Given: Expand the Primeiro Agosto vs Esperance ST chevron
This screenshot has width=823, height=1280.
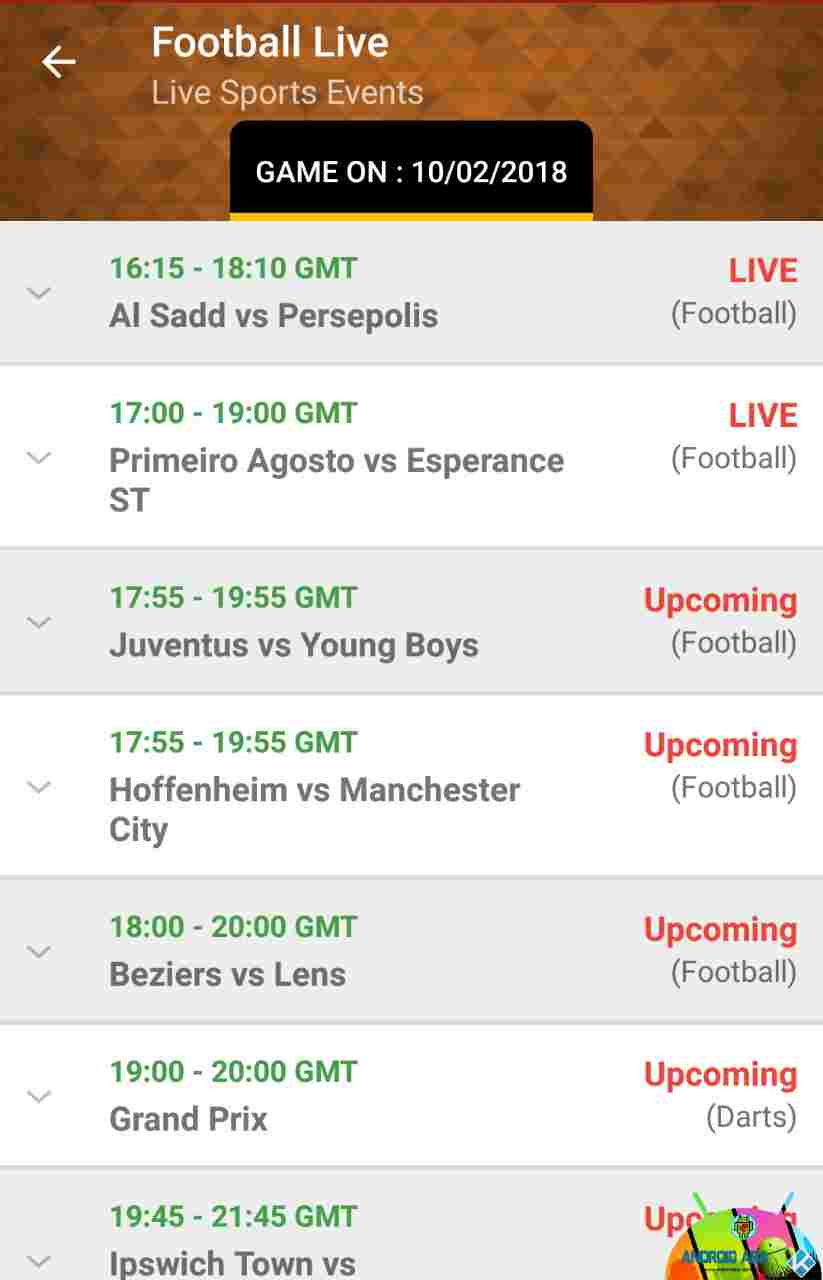Looking at the screenshot, I should (x=39, y=458).
